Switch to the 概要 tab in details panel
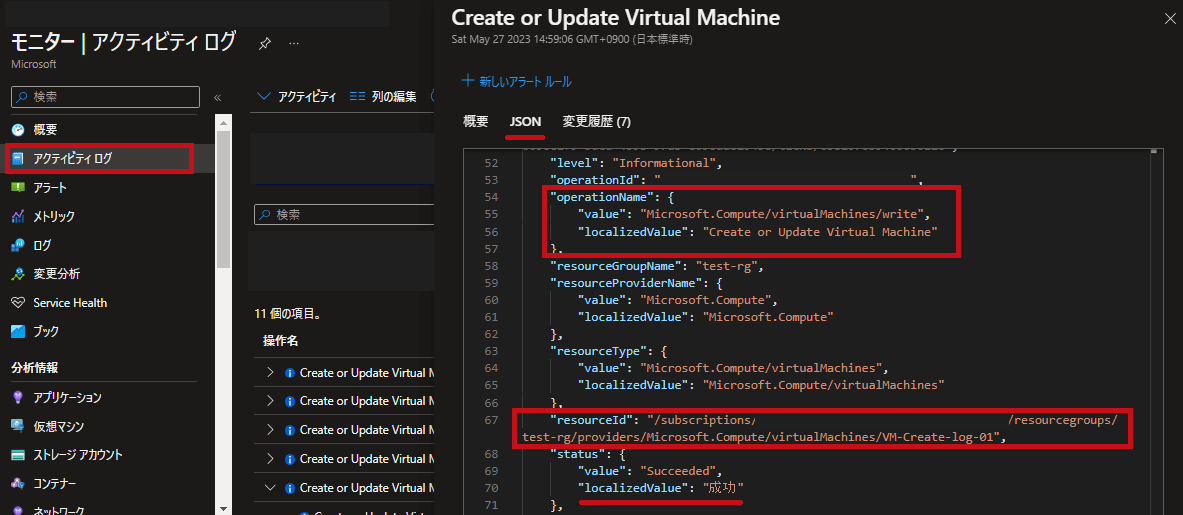1183x515 pixels. (x=475, y=121)
